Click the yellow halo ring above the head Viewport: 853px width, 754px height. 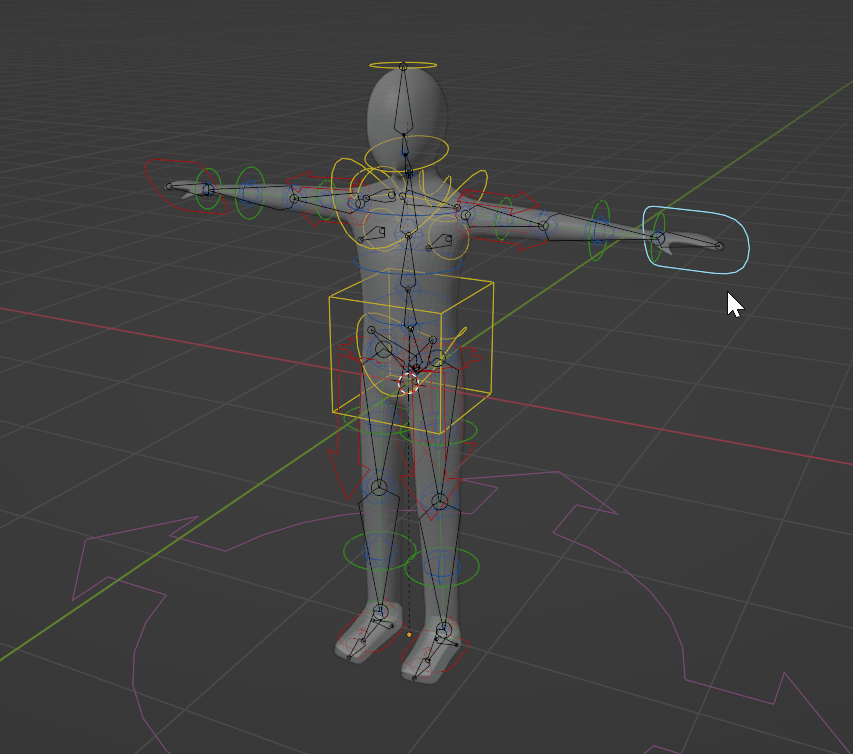(403, 65)
